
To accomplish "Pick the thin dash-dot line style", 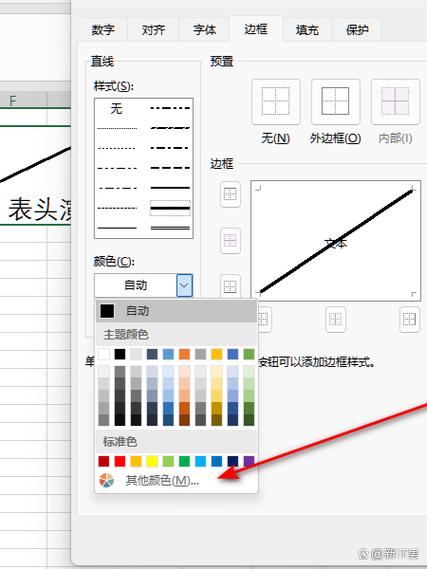I will tap(117, 188).
